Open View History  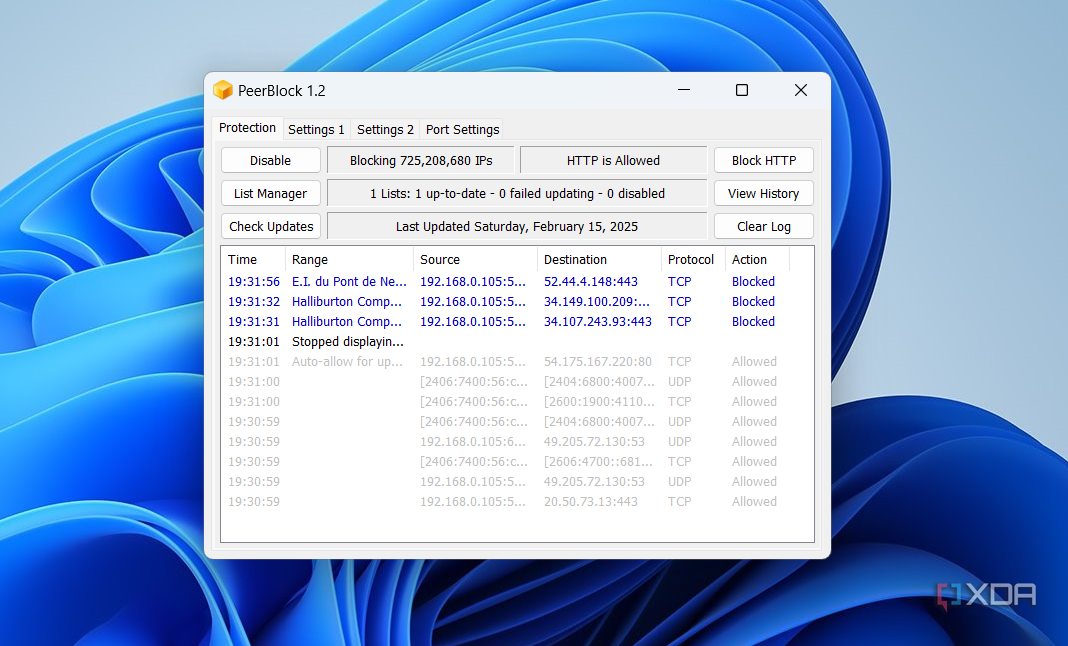tap(764, 194)
